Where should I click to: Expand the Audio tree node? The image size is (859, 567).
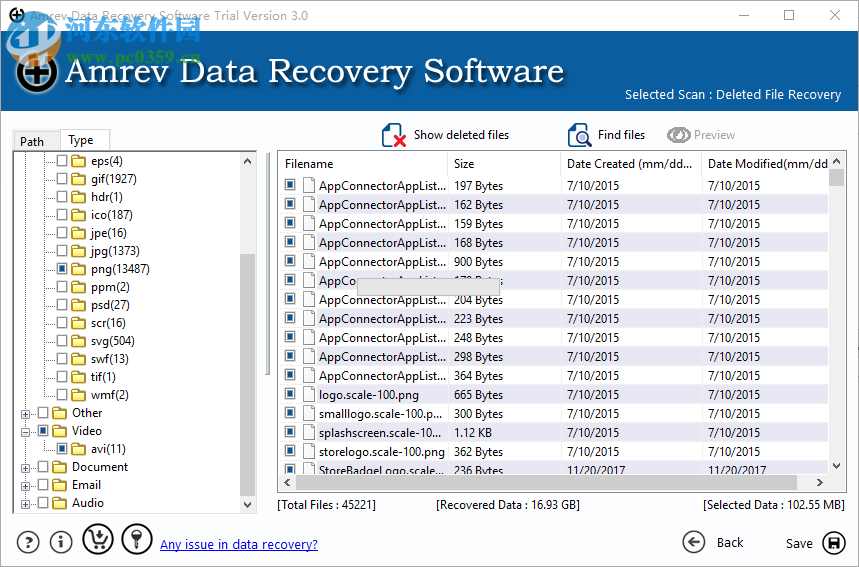point(25,505)
